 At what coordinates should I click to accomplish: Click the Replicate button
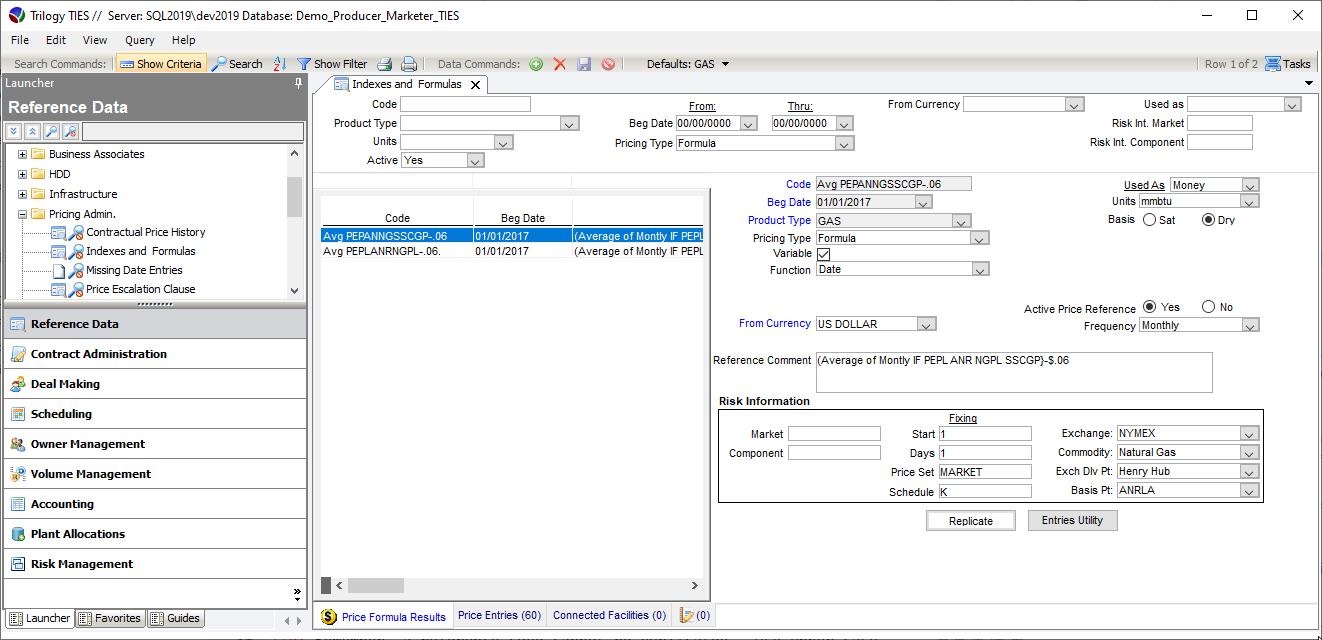pos(970,521)
